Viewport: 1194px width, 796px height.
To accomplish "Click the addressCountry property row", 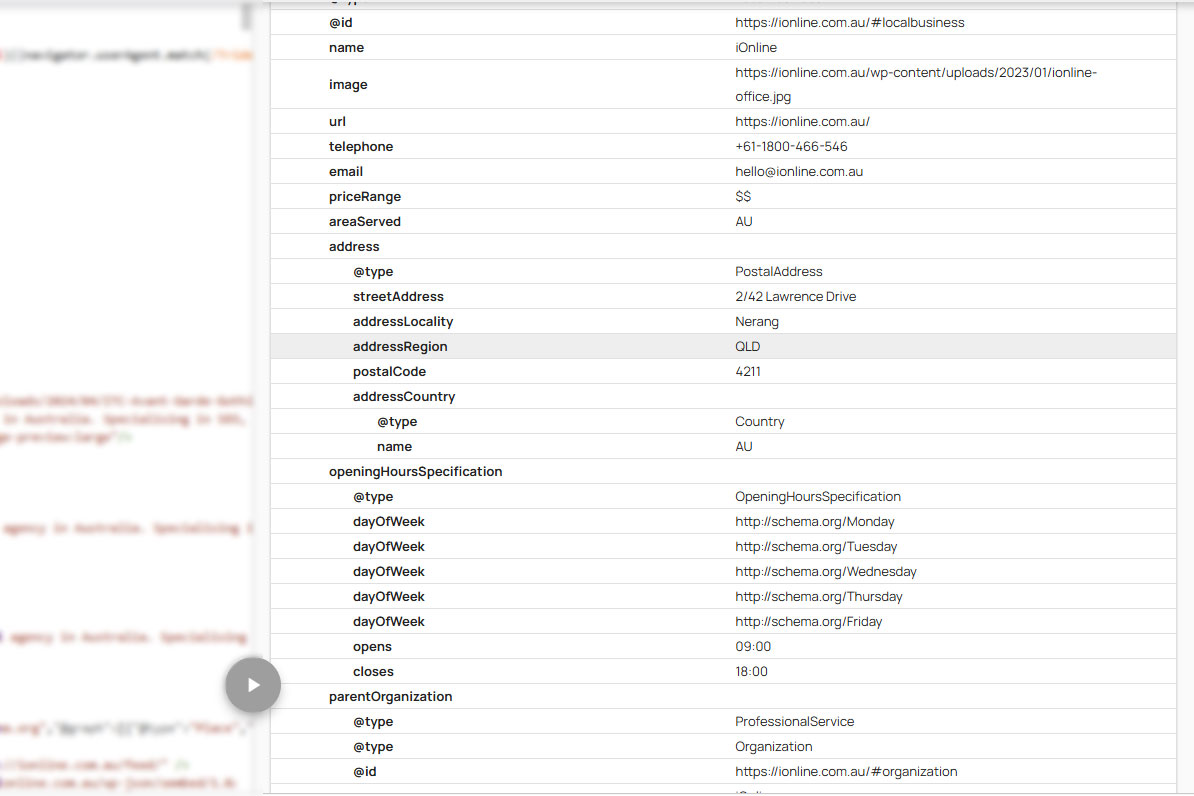I will tap(723, 397).
